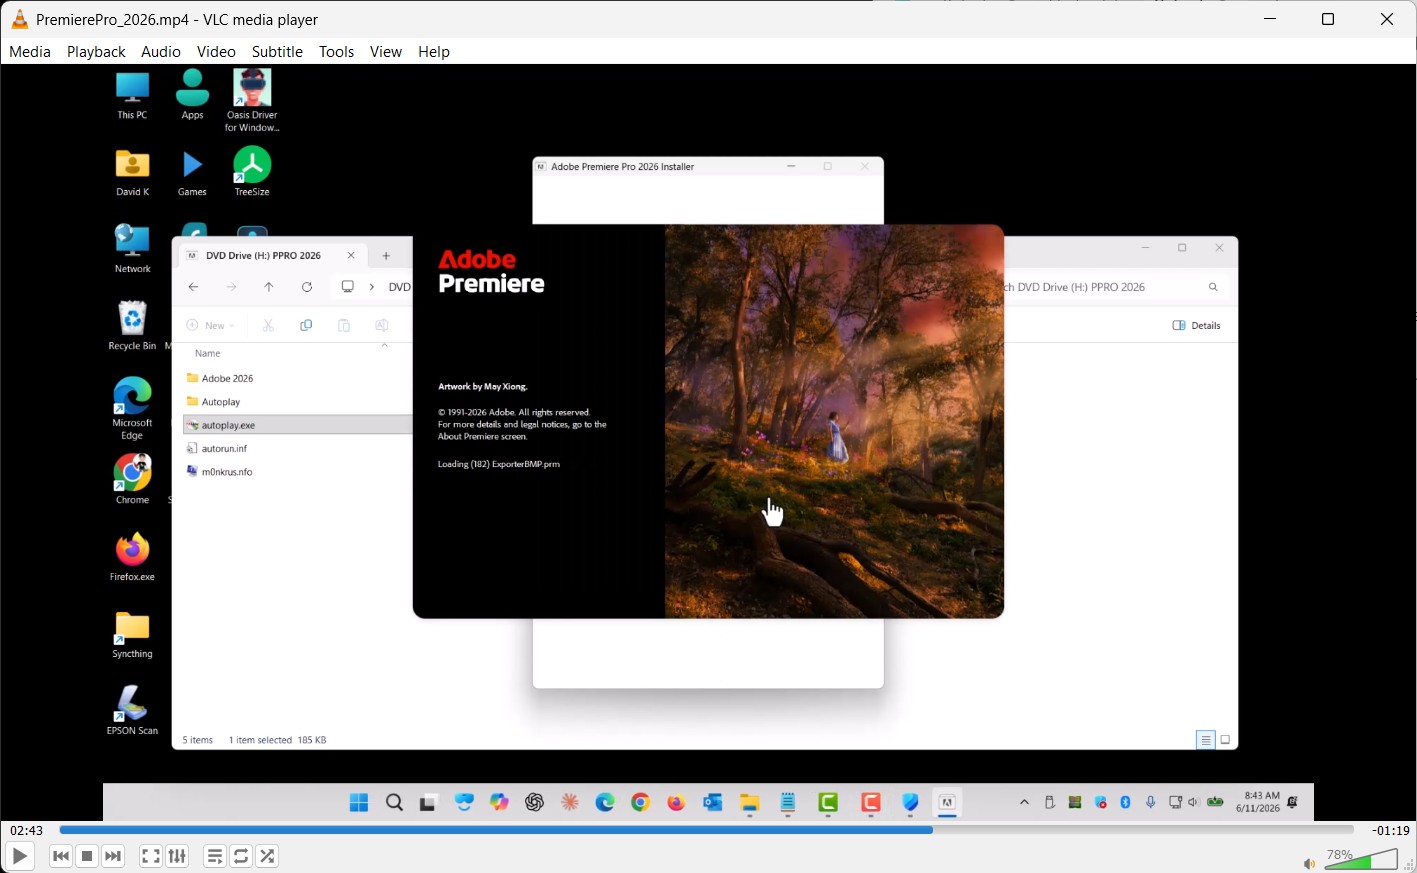1417x873 pixels.
Task: Toggle the loop mode button
Action: click(x=241, y=856)
